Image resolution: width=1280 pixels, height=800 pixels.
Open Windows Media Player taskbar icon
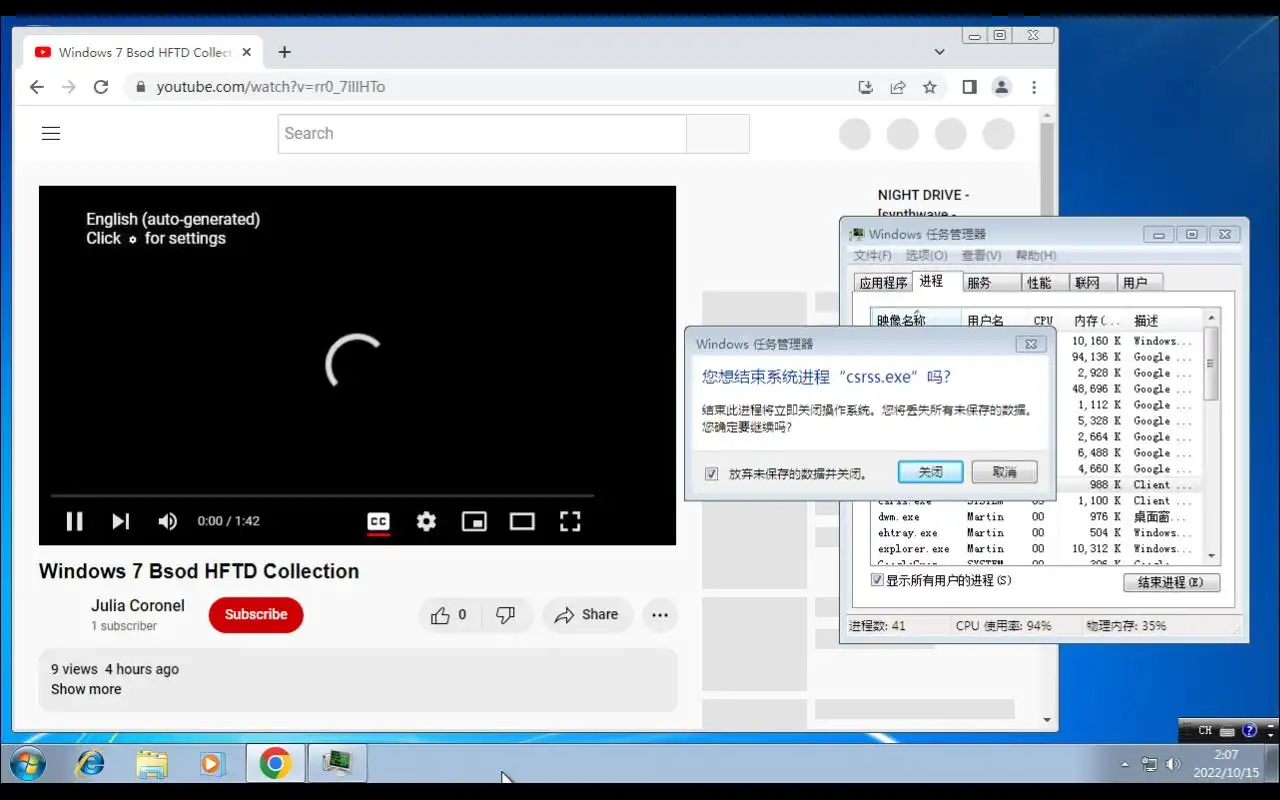tap(212, 764)
